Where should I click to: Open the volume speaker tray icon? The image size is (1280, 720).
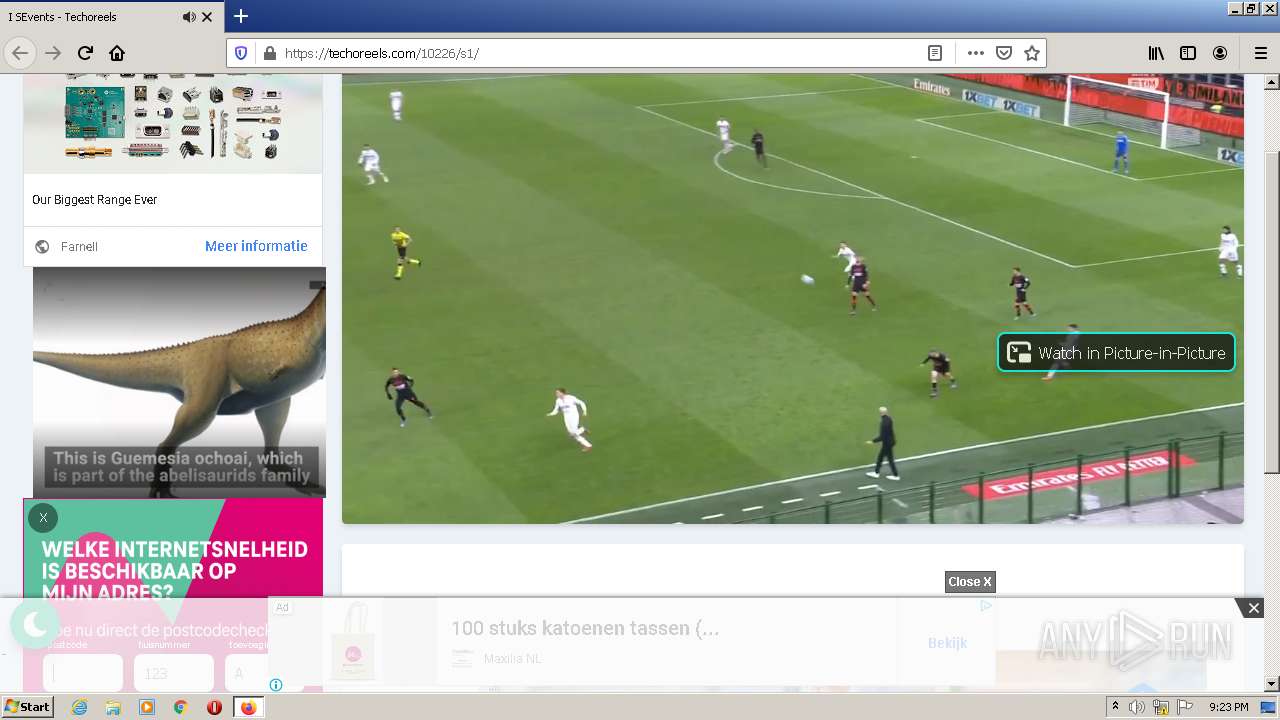pyautogui.click(x=1137, y=707)
